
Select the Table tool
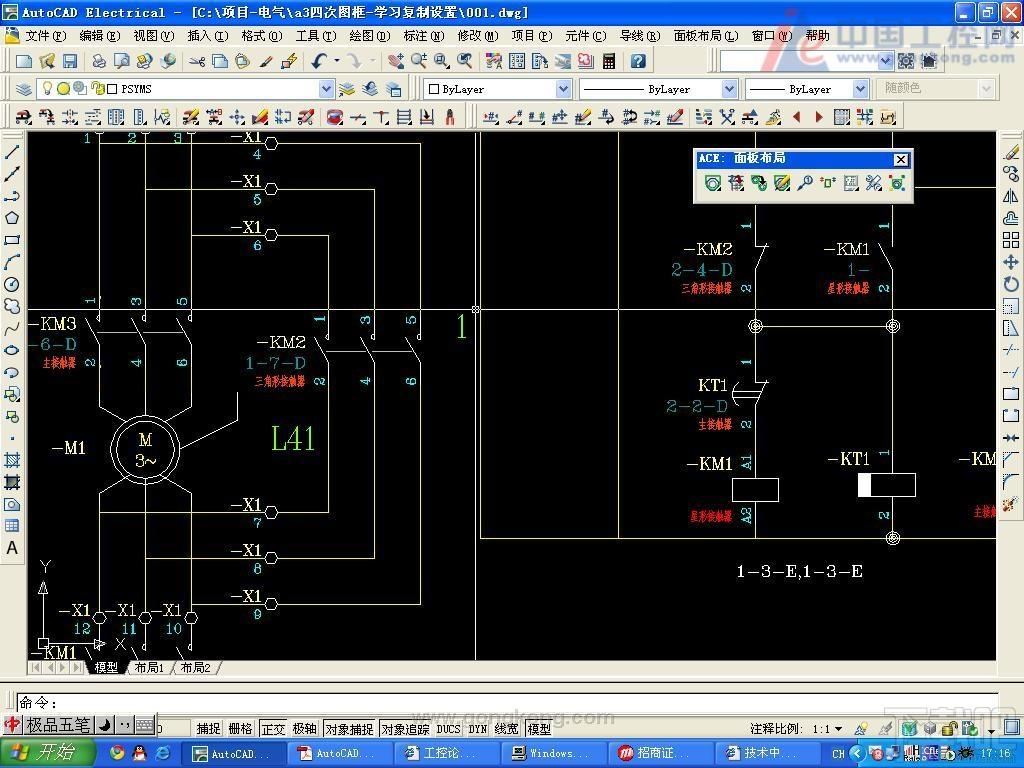12,526
